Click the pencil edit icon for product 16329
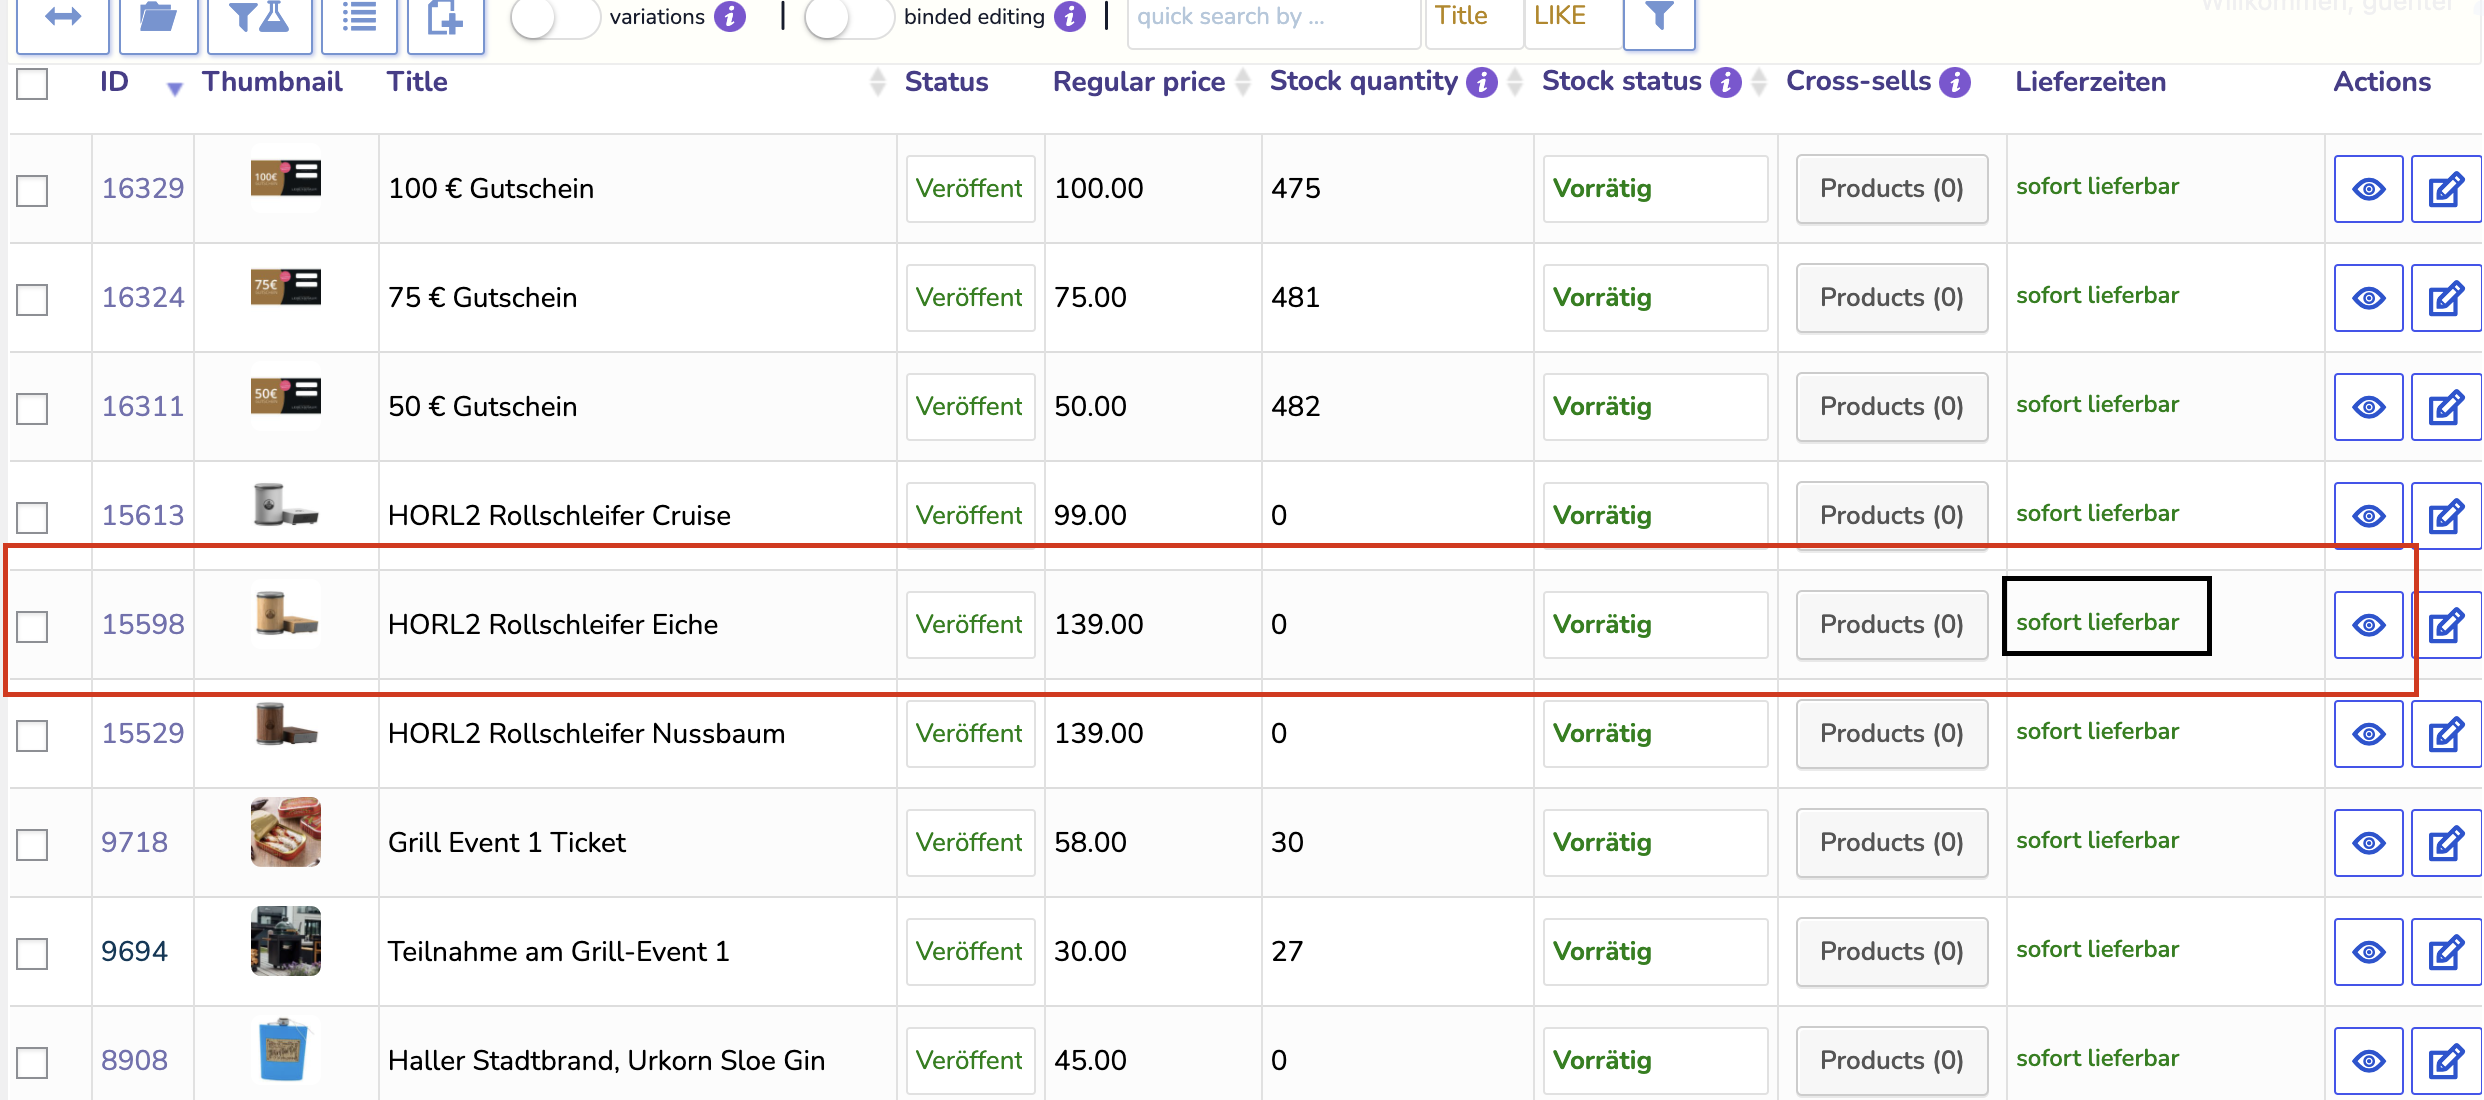This screenshot has width=2484, height=1100. (x=2445, y=189)
